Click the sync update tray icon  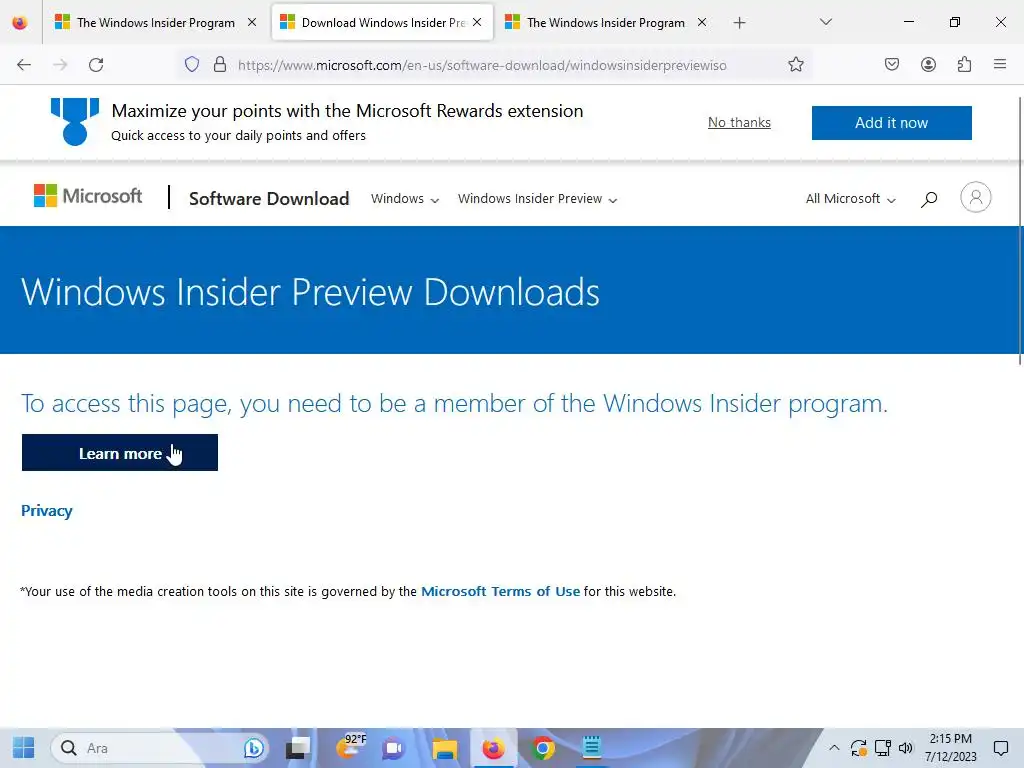[858, 748]
